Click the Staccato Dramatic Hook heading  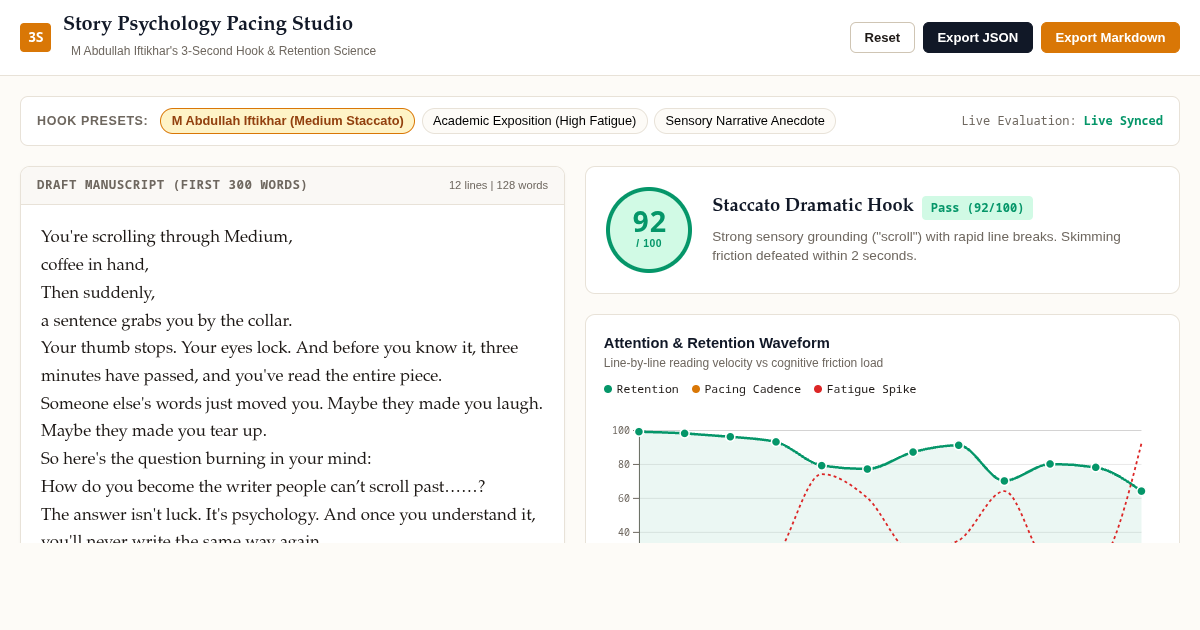(x=812, y=205)
